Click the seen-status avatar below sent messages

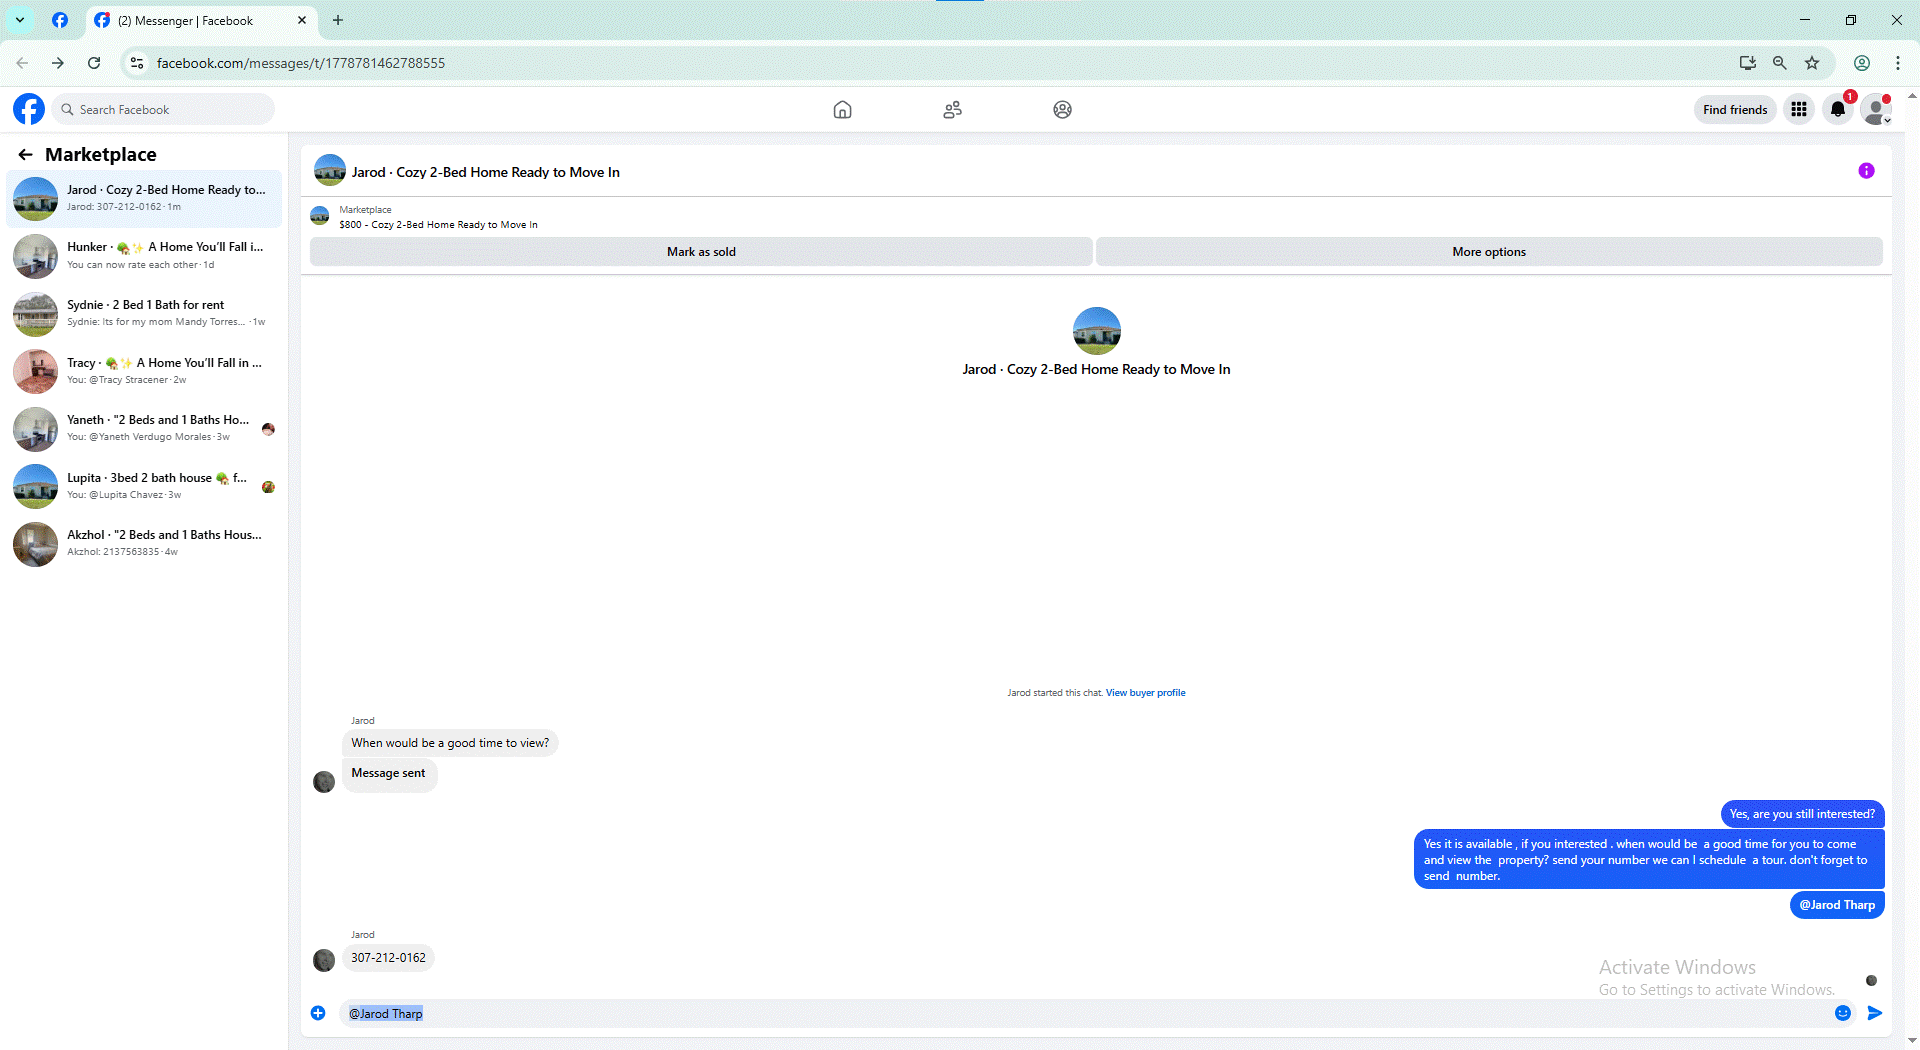[1871, 980]
